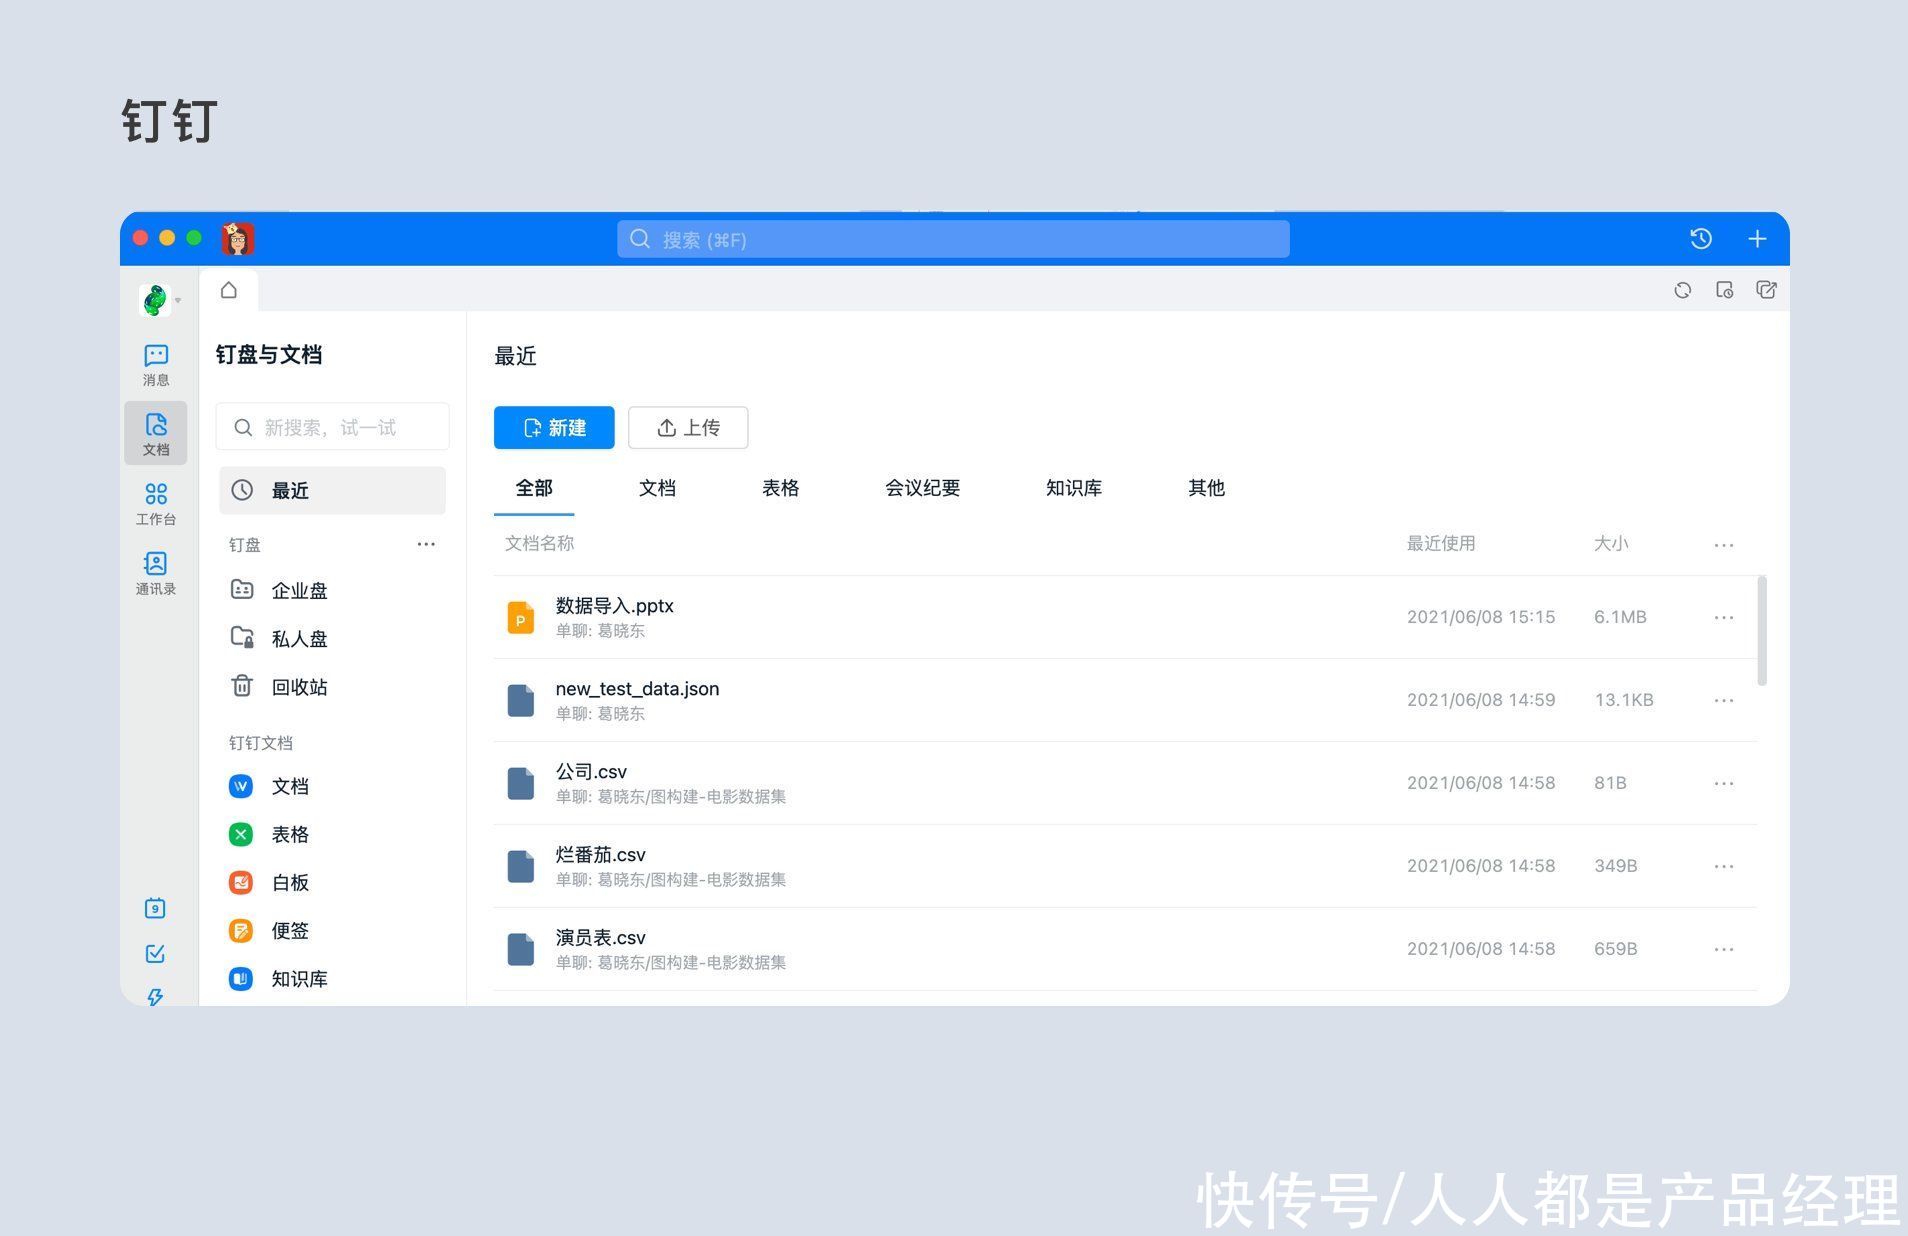
Task: Open file new_test_data.json
Action: [x=637, y=689]
